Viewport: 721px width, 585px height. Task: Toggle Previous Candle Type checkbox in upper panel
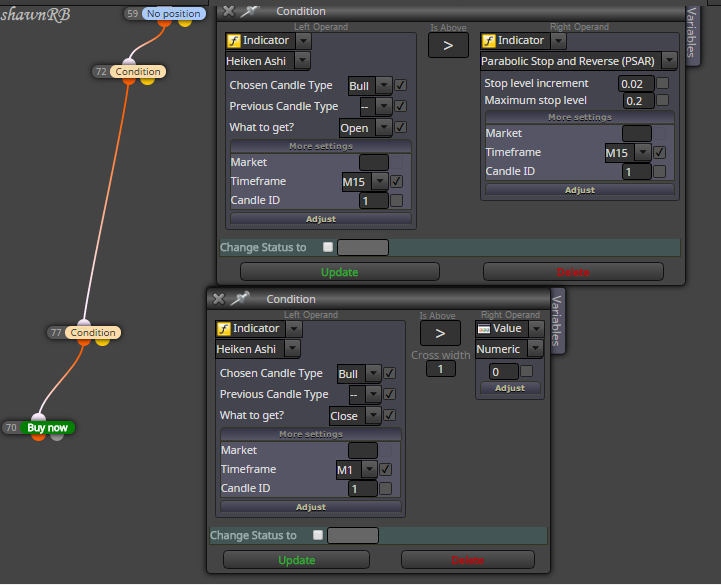(x=401, y=106)
